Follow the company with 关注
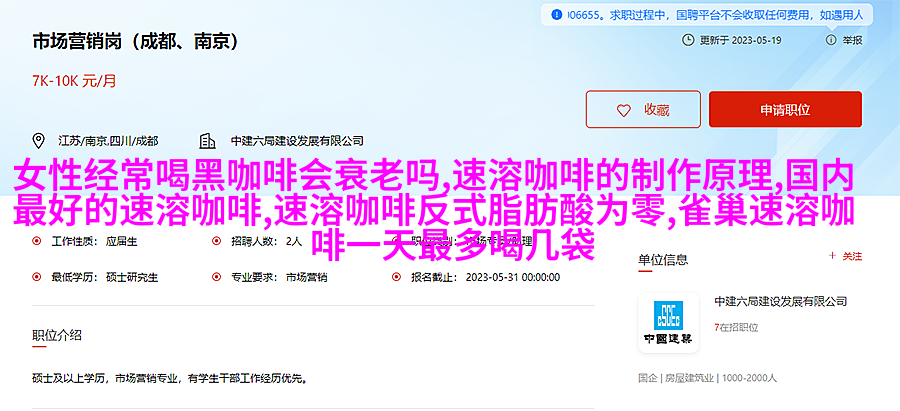The height and width of the screenshot is (411, 900). [x=845, y=257]
